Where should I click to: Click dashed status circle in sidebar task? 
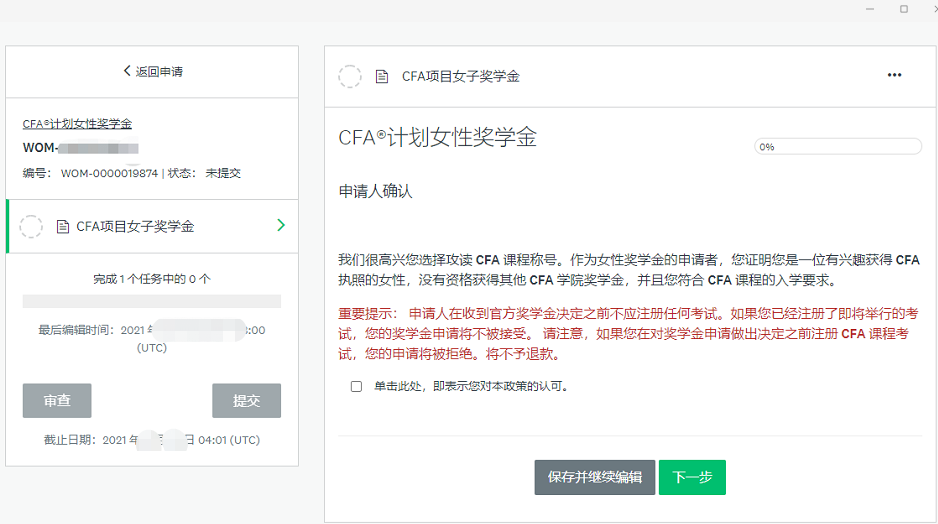tap(31, 227)
